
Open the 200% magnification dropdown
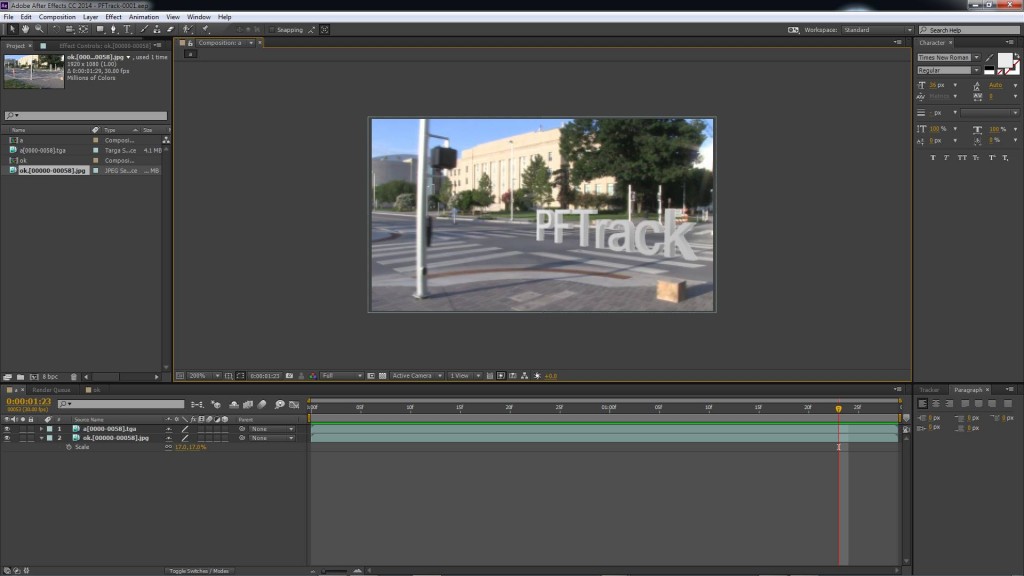coord(204,376)
